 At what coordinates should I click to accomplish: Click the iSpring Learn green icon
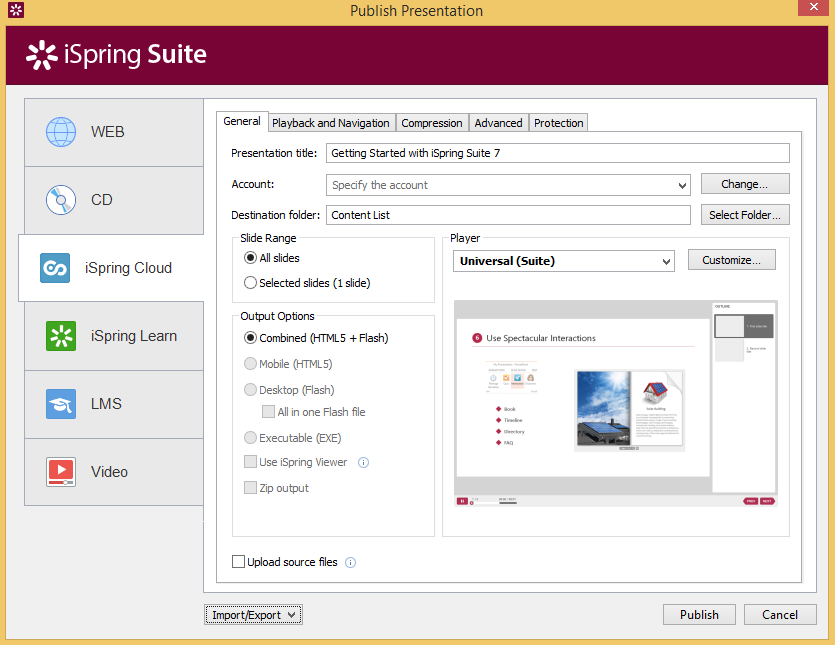point(61,336)
